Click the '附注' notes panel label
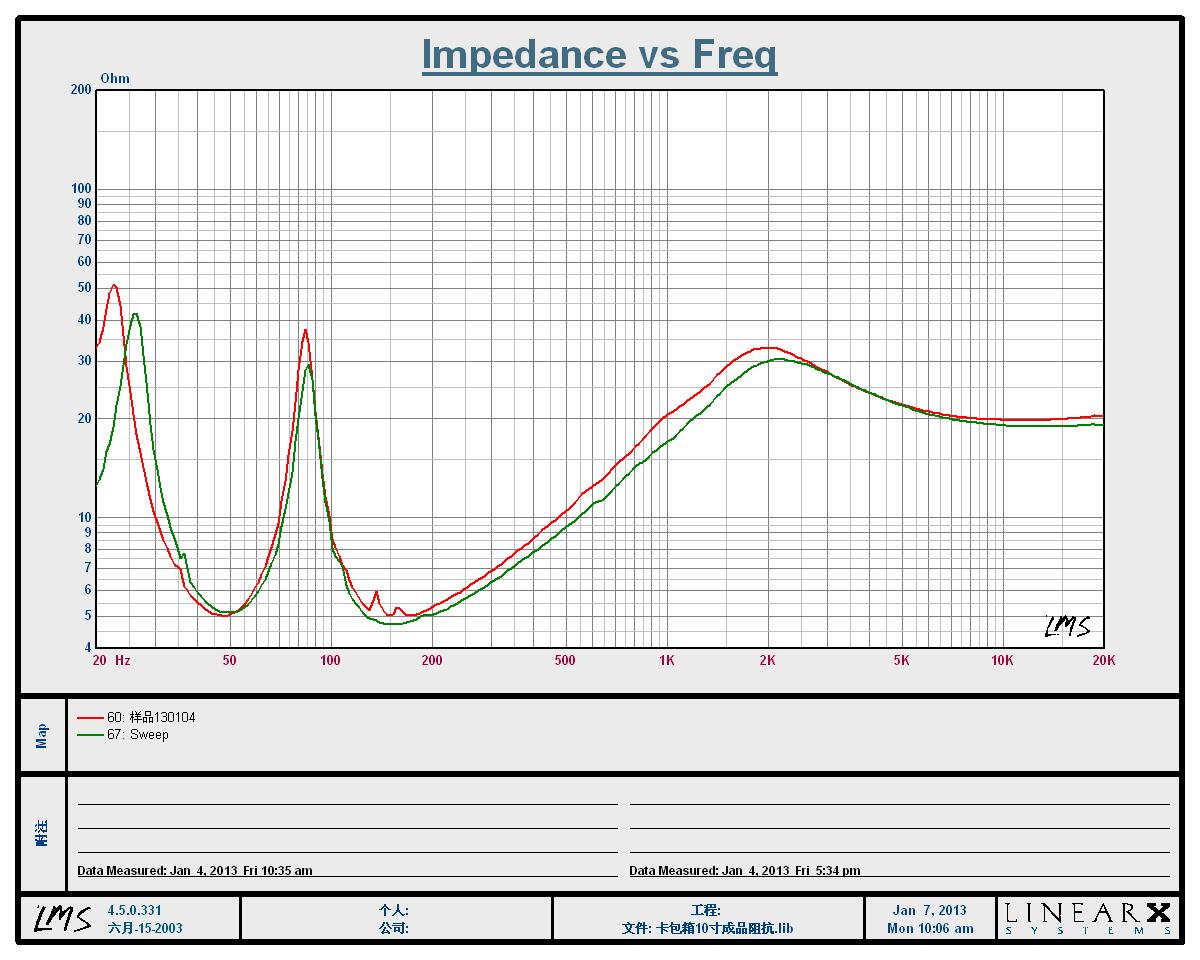The image size is (1200, 960). pos(42,833)
